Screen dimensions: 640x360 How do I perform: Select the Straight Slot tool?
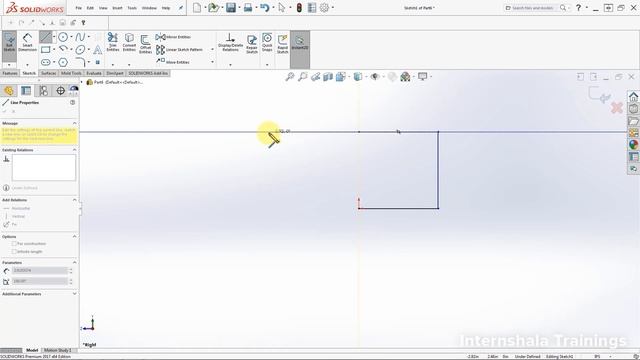pos(45,62)
